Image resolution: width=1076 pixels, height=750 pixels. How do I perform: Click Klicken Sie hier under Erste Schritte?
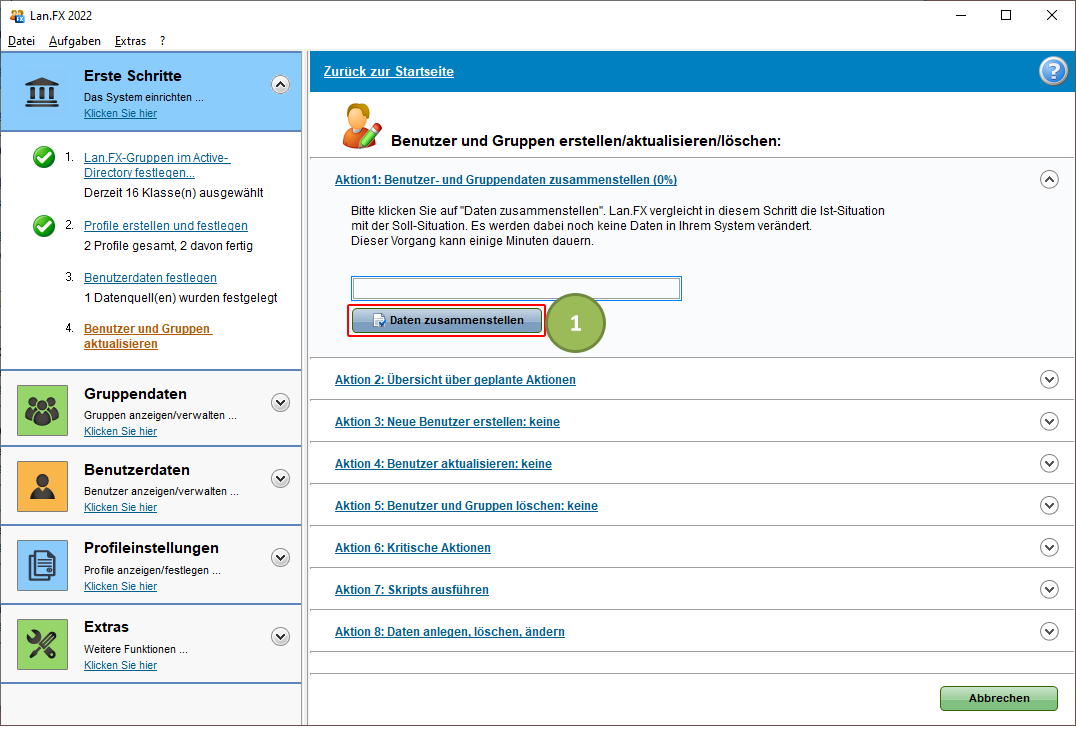tap(120, 113)
